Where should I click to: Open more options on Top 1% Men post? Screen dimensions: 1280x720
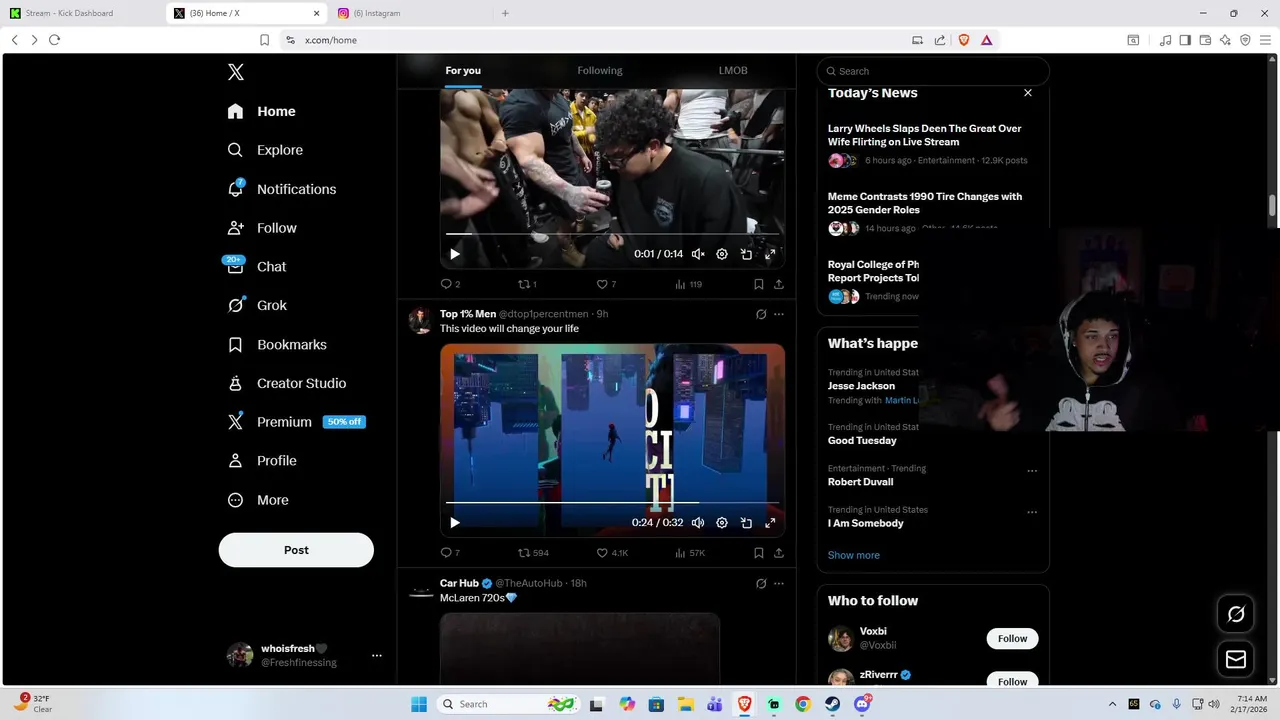tap(779, 314)
